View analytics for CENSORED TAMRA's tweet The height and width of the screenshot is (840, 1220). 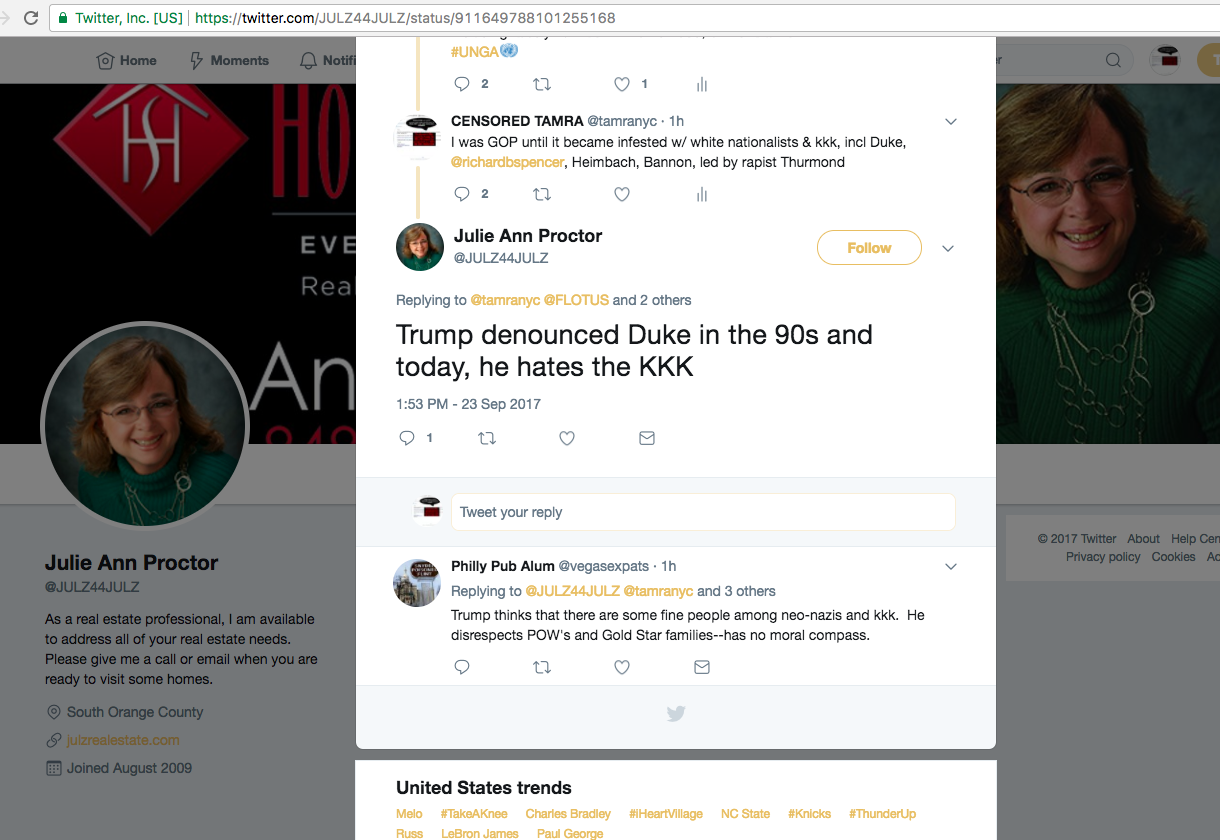coord(702,194)
